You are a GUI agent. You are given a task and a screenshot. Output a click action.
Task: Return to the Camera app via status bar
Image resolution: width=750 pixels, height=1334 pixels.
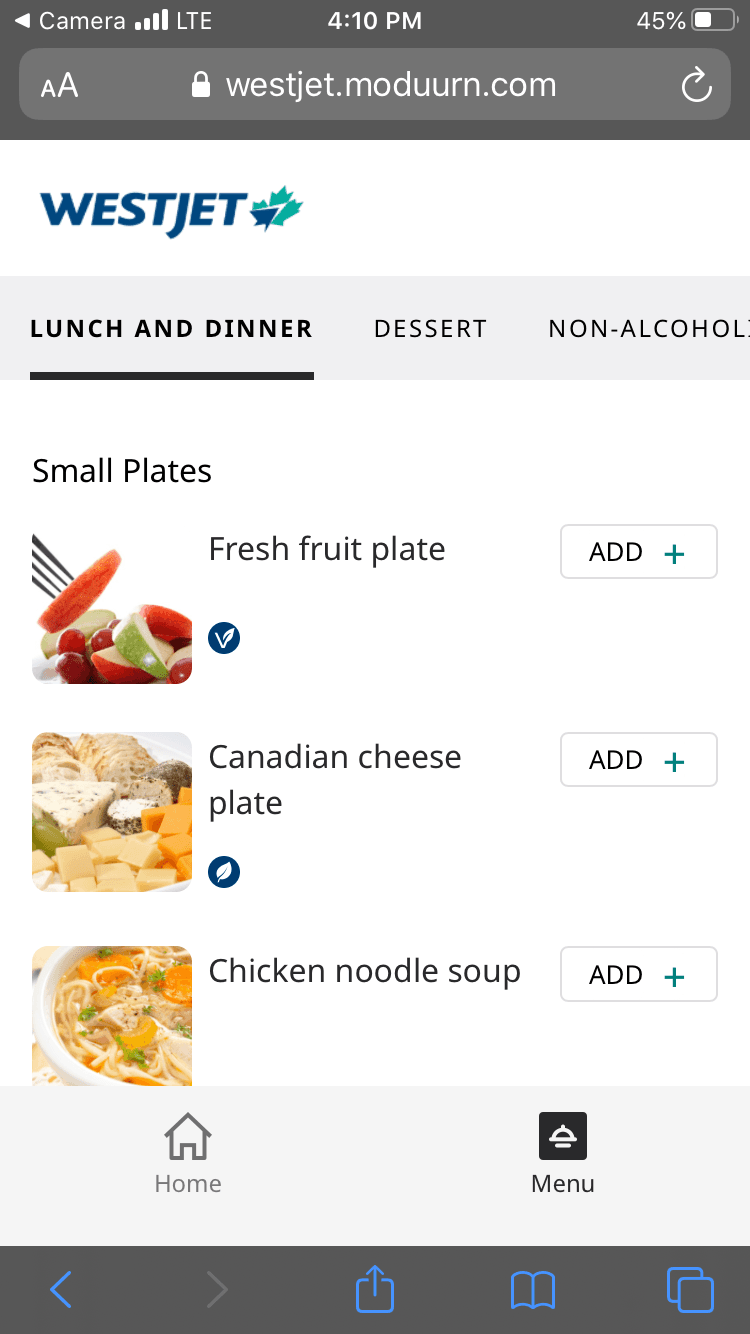70,20
